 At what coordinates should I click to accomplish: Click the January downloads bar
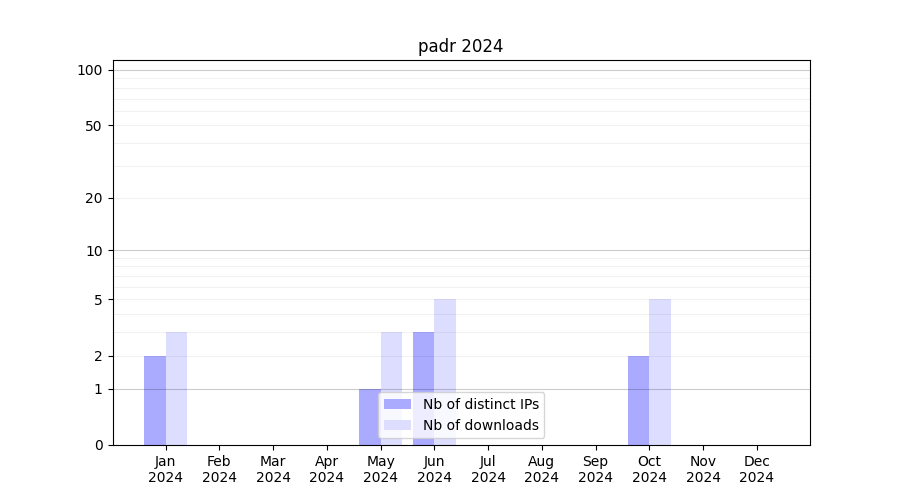177,388
